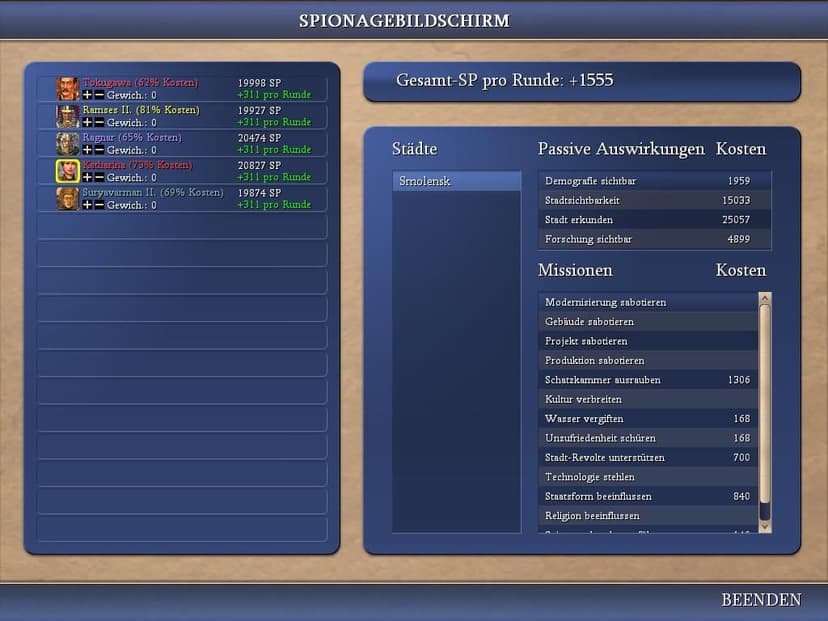828x621 pixels.
Task: Decrease espionage weight for Ragnar
Action: tap(99, 150)
